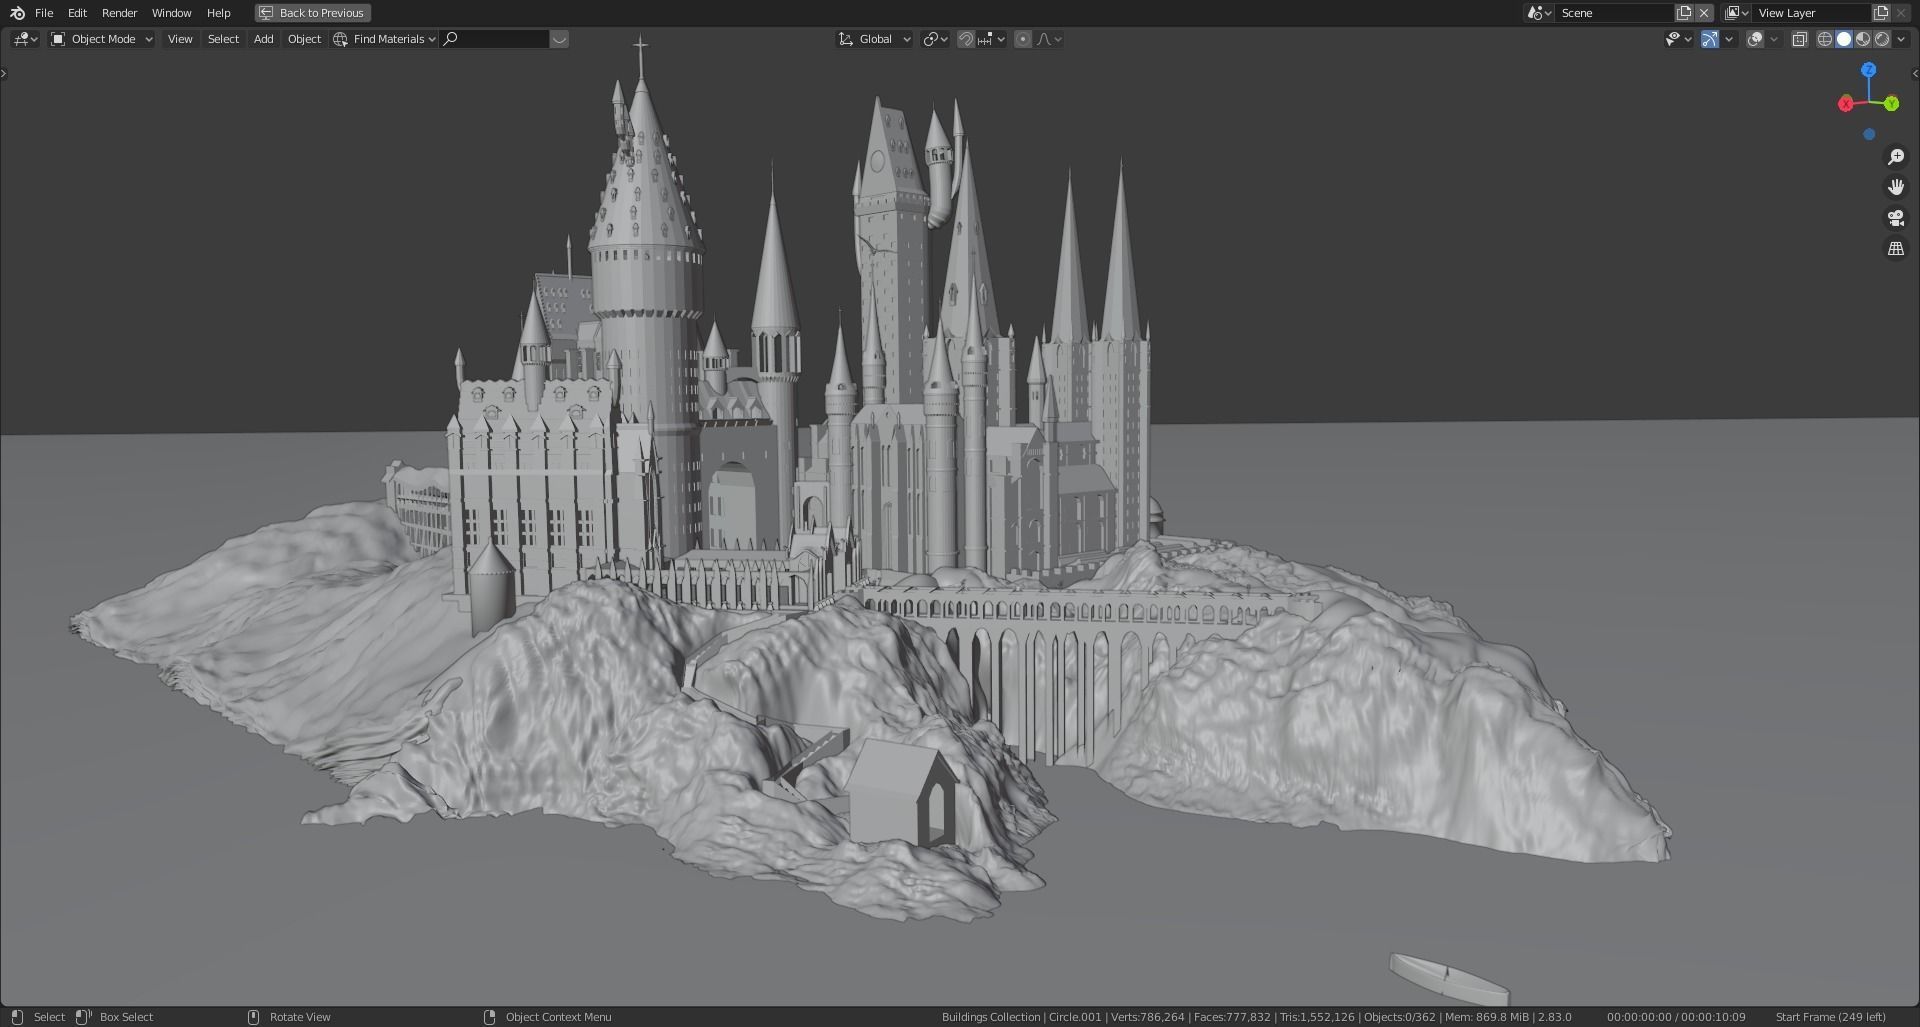The image size is (1920, 1027).
Task: Open the viewport Add menu
Action: coord(263,39)
